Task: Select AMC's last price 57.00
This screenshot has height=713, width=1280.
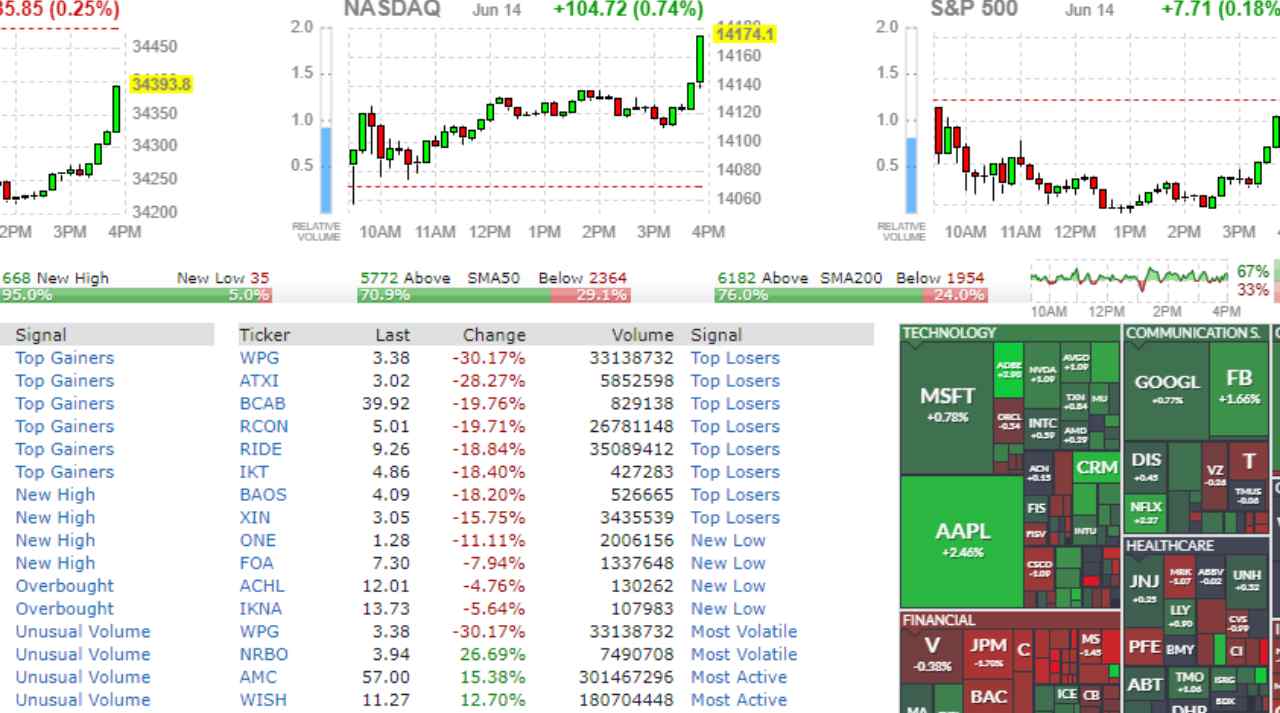Action: pos(388,678)
